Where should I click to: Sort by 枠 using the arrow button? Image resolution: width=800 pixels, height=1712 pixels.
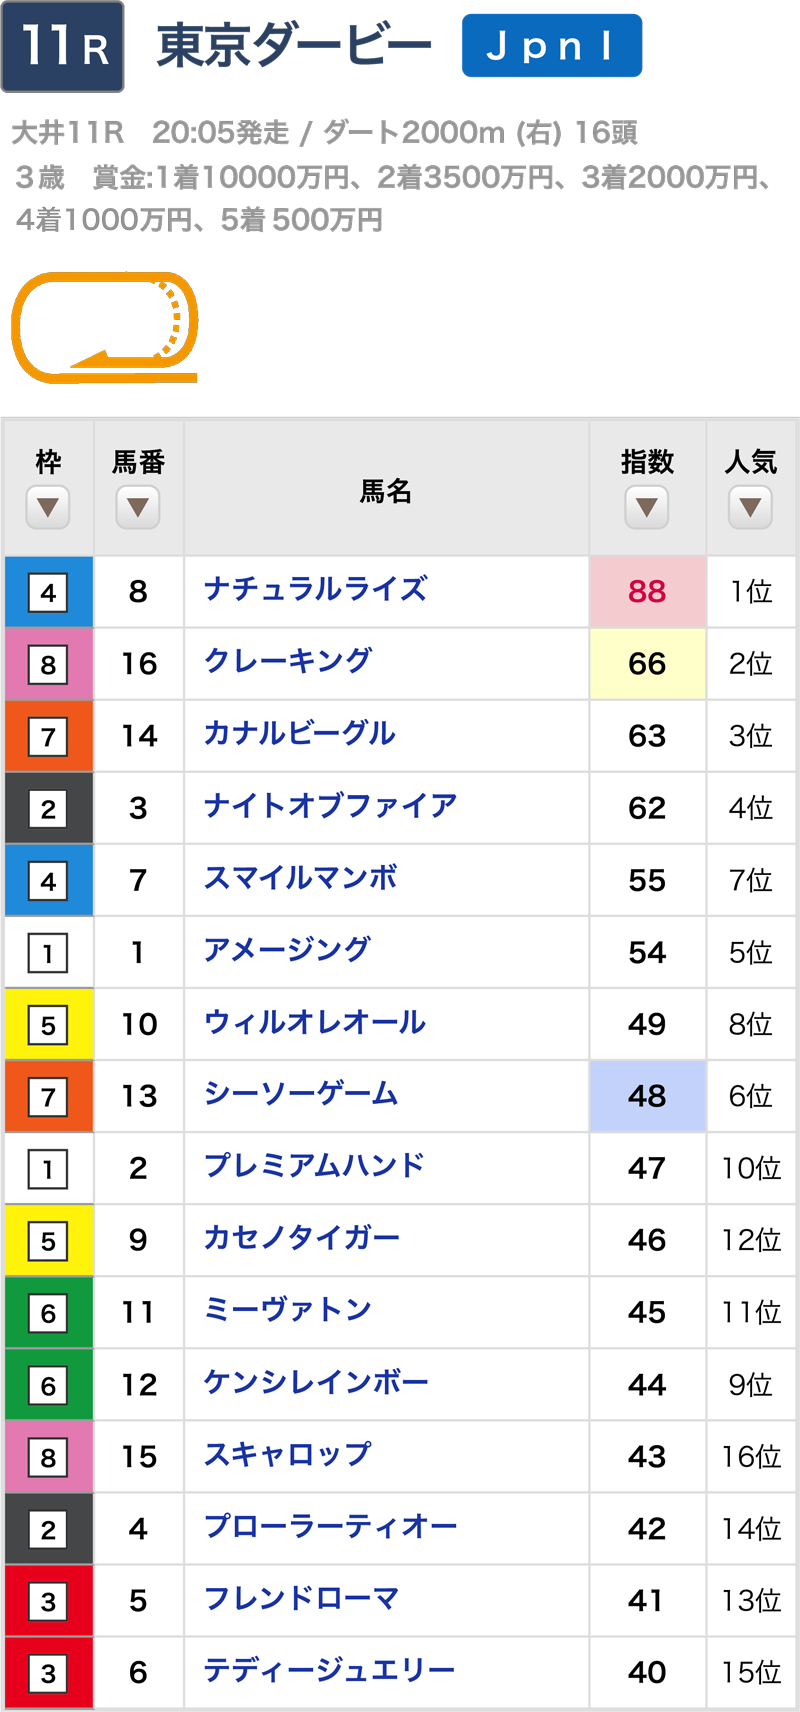[x=48, y=507]
